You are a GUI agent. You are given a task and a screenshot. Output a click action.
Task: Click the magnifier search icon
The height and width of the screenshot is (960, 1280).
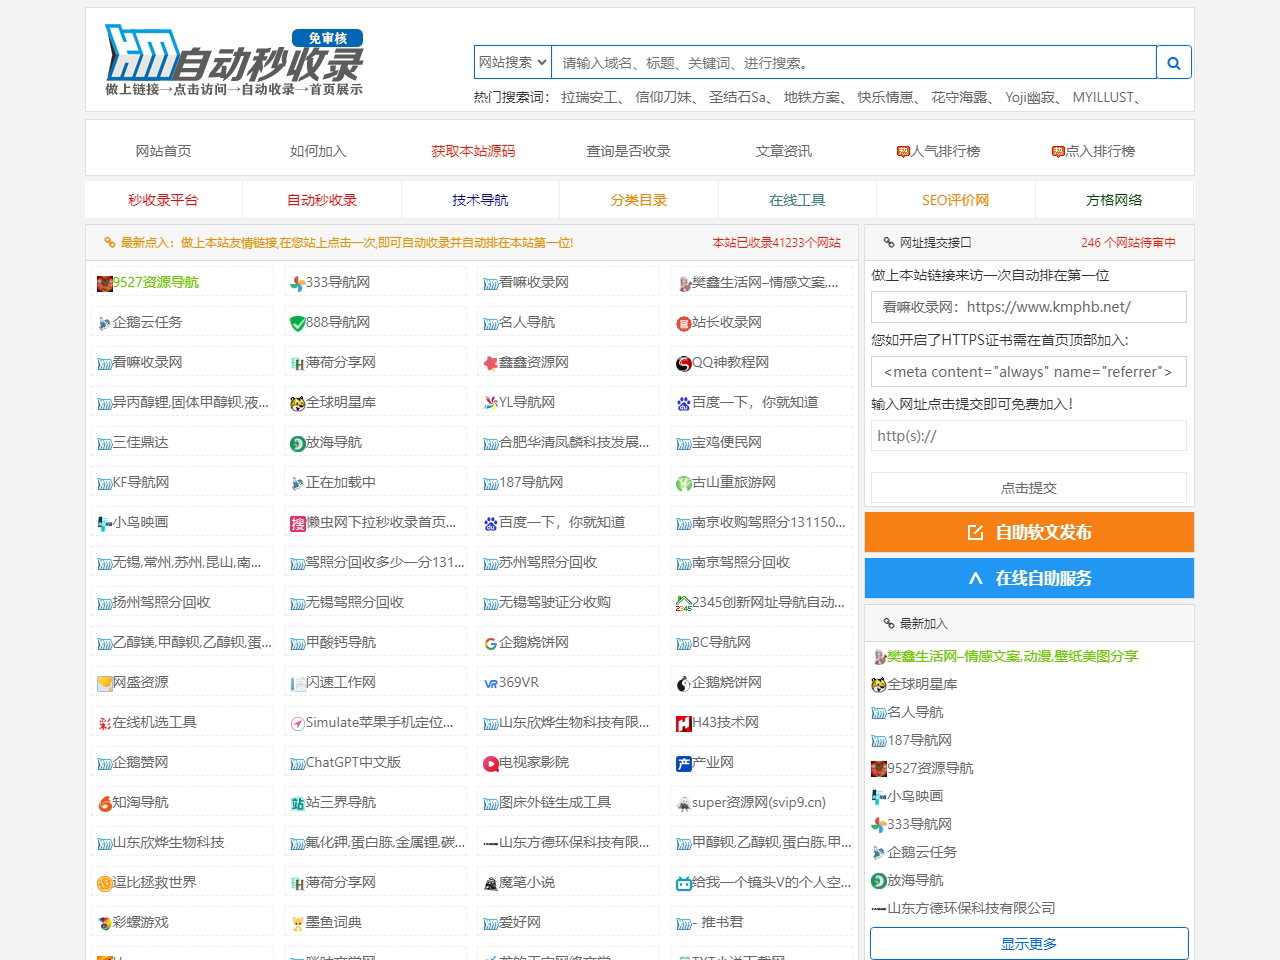(1173, 61)
